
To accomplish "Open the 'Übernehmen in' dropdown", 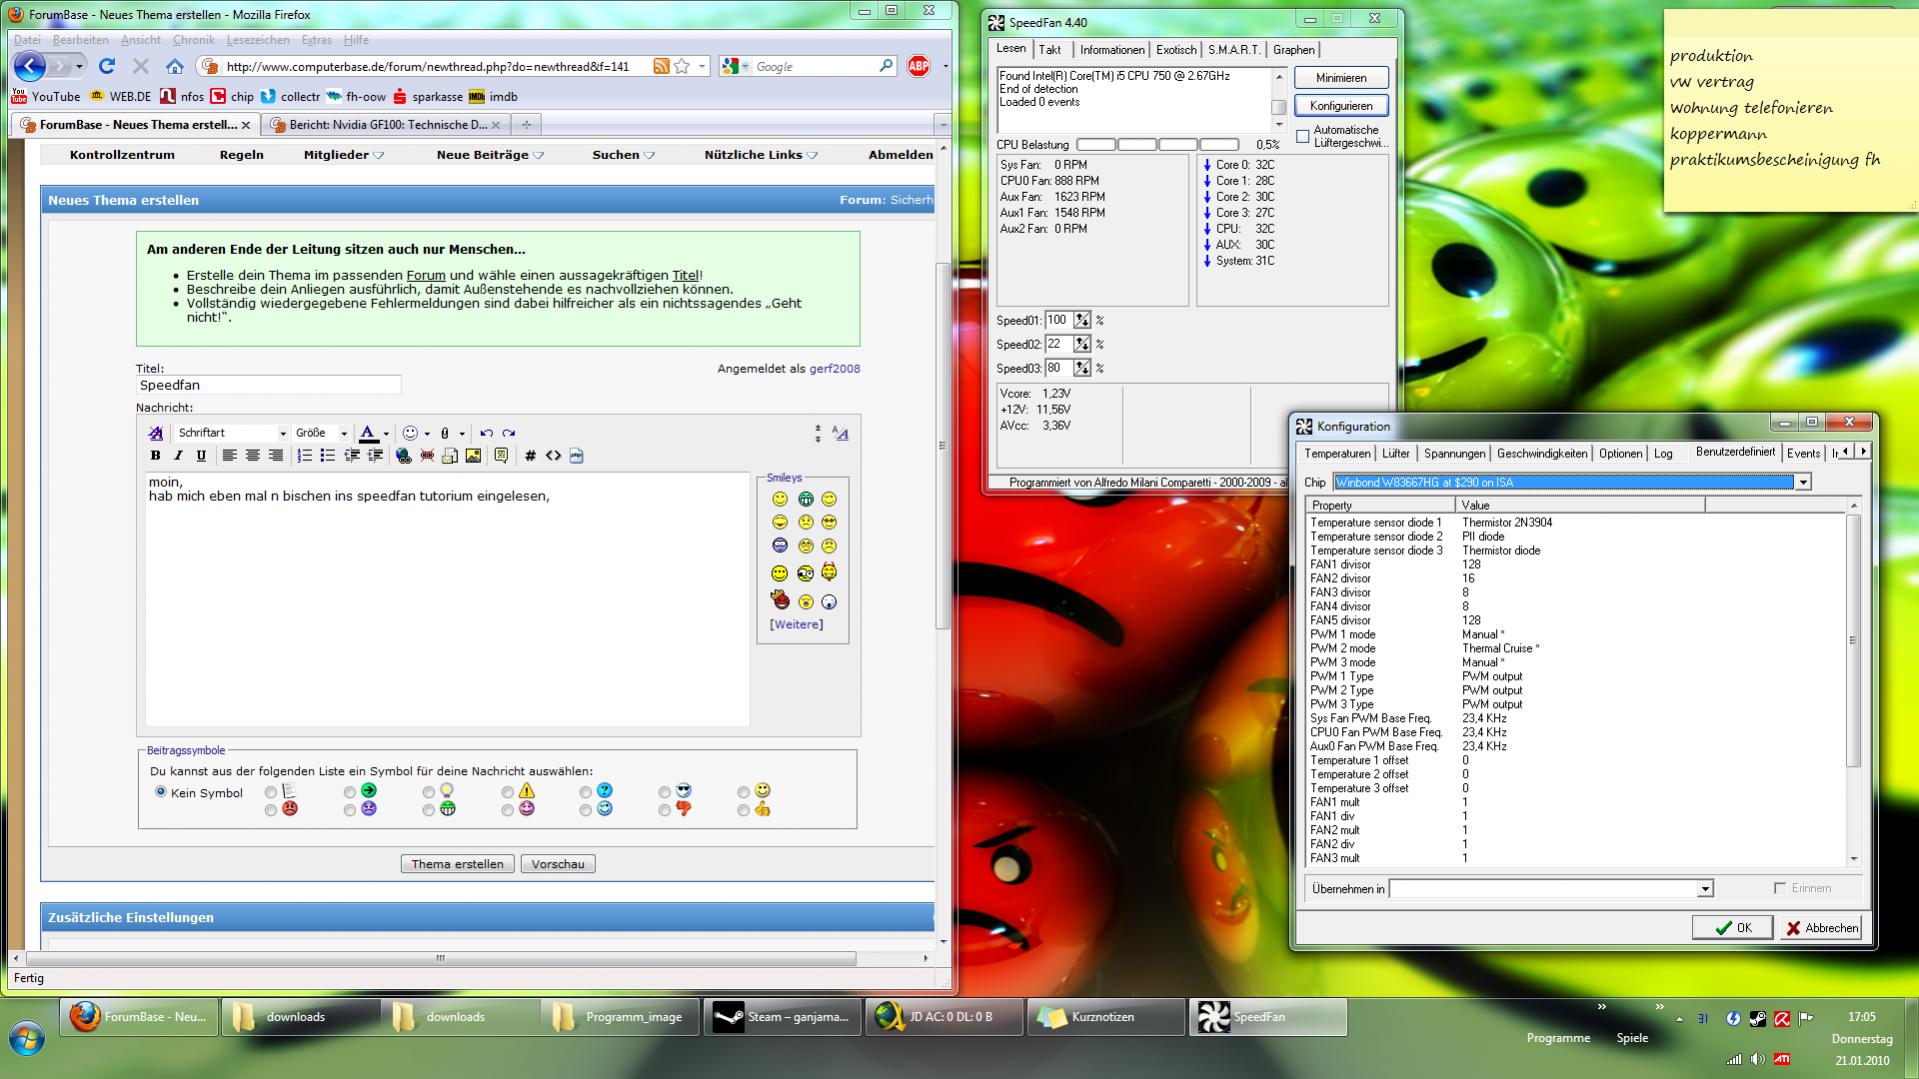I will pos(1705,889).
